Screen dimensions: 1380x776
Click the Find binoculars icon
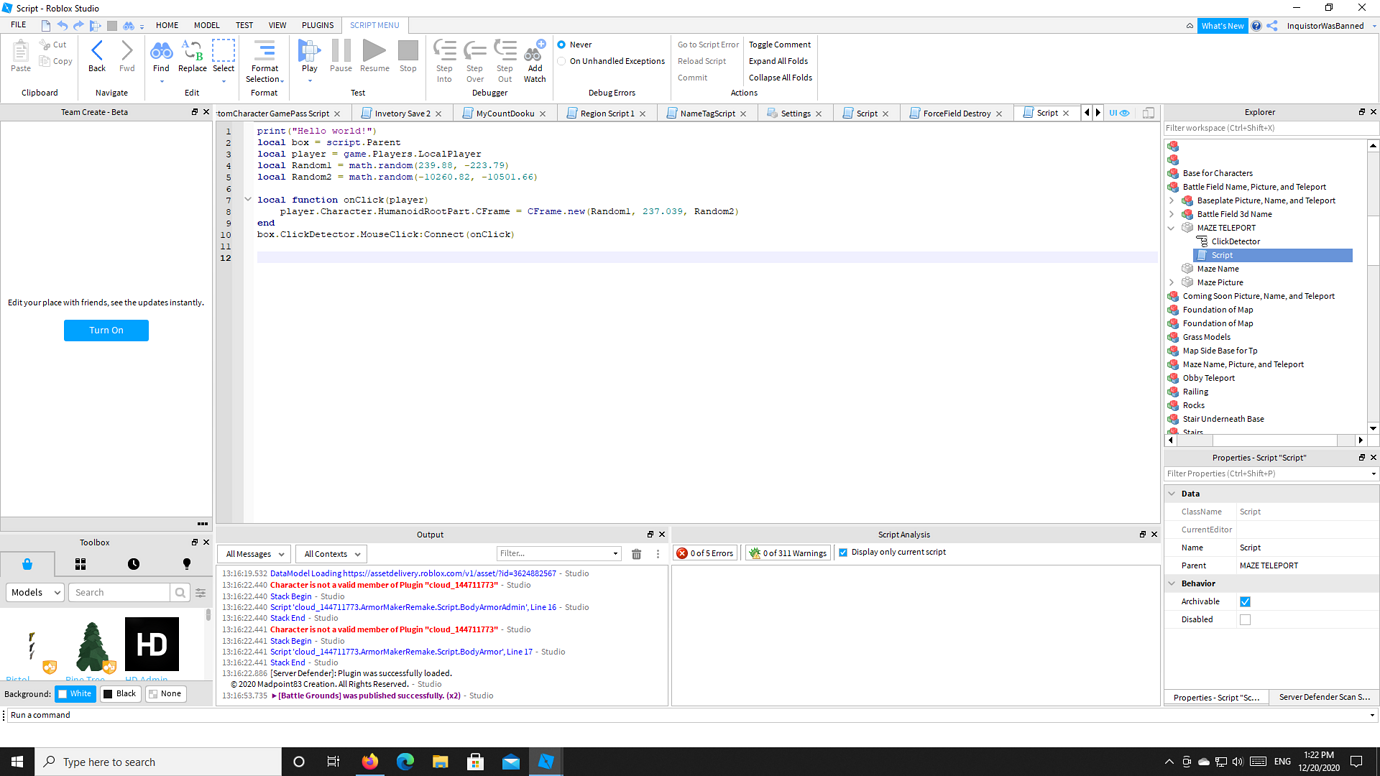(x=161, y=51)
